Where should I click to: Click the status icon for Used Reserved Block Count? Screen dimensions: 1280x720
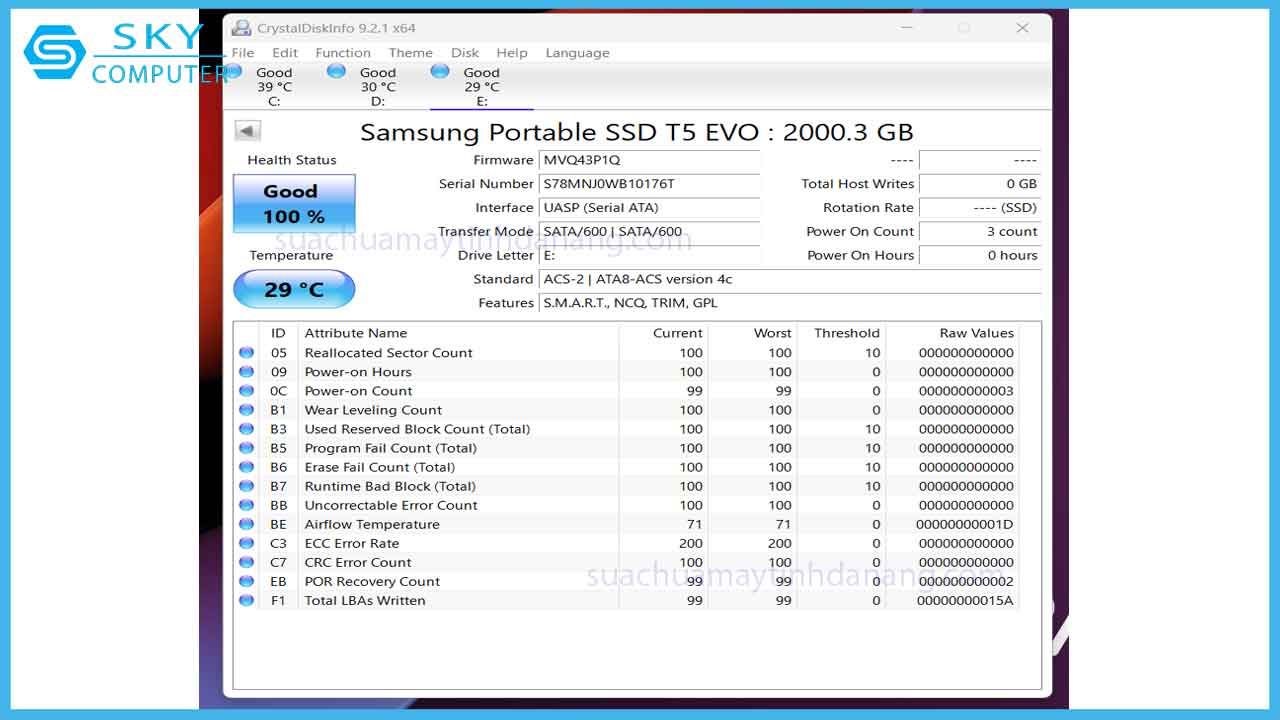coord(246,428)
